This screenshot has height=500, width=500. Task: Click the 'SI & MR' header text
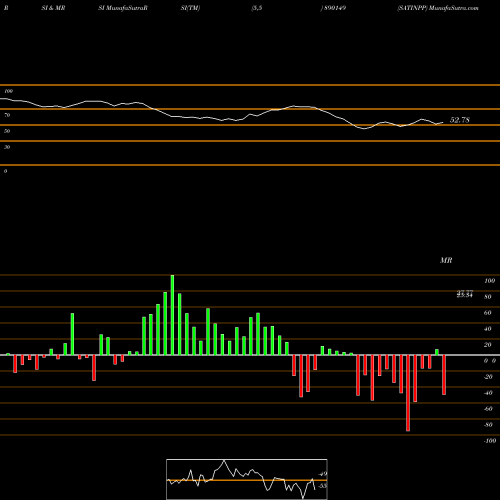pos(53,8)
